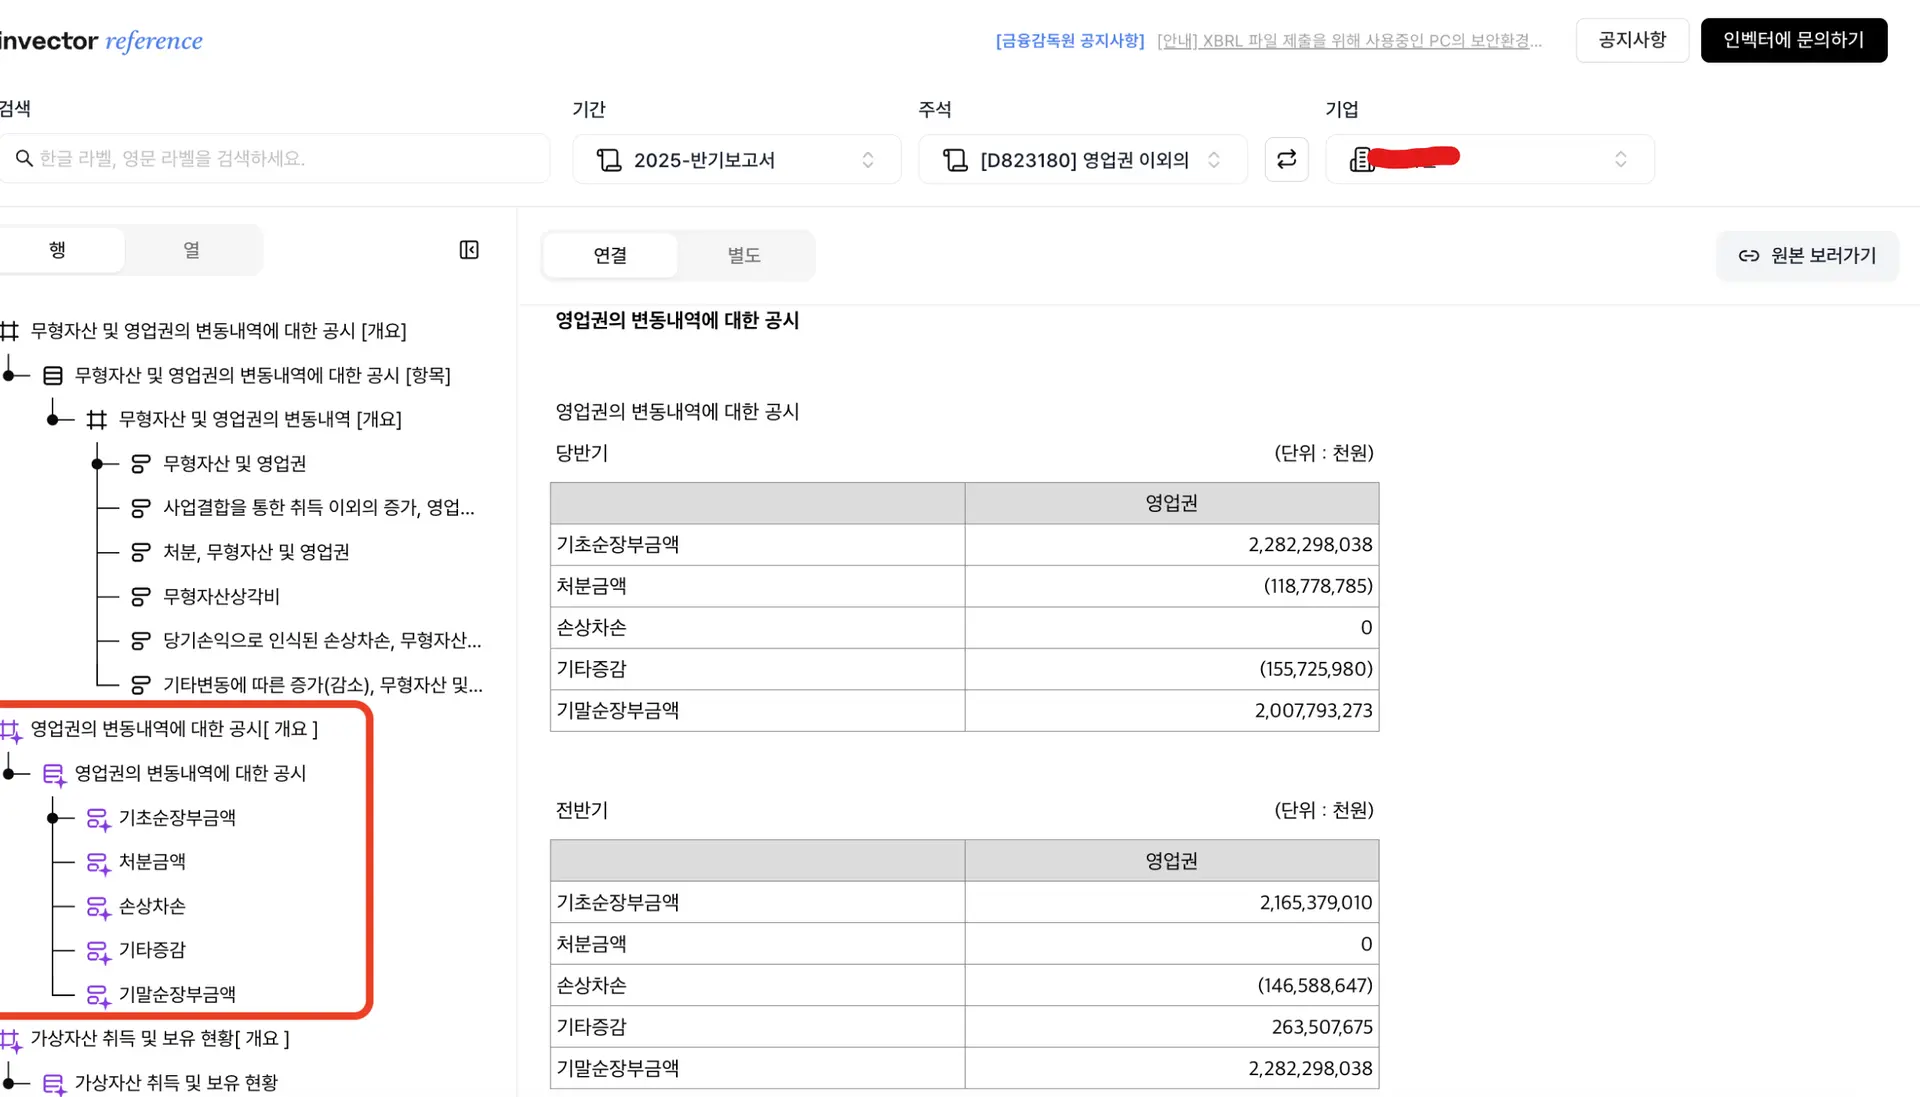Click the 인벡터에 문의하기 button

(x=1793, y=40)
